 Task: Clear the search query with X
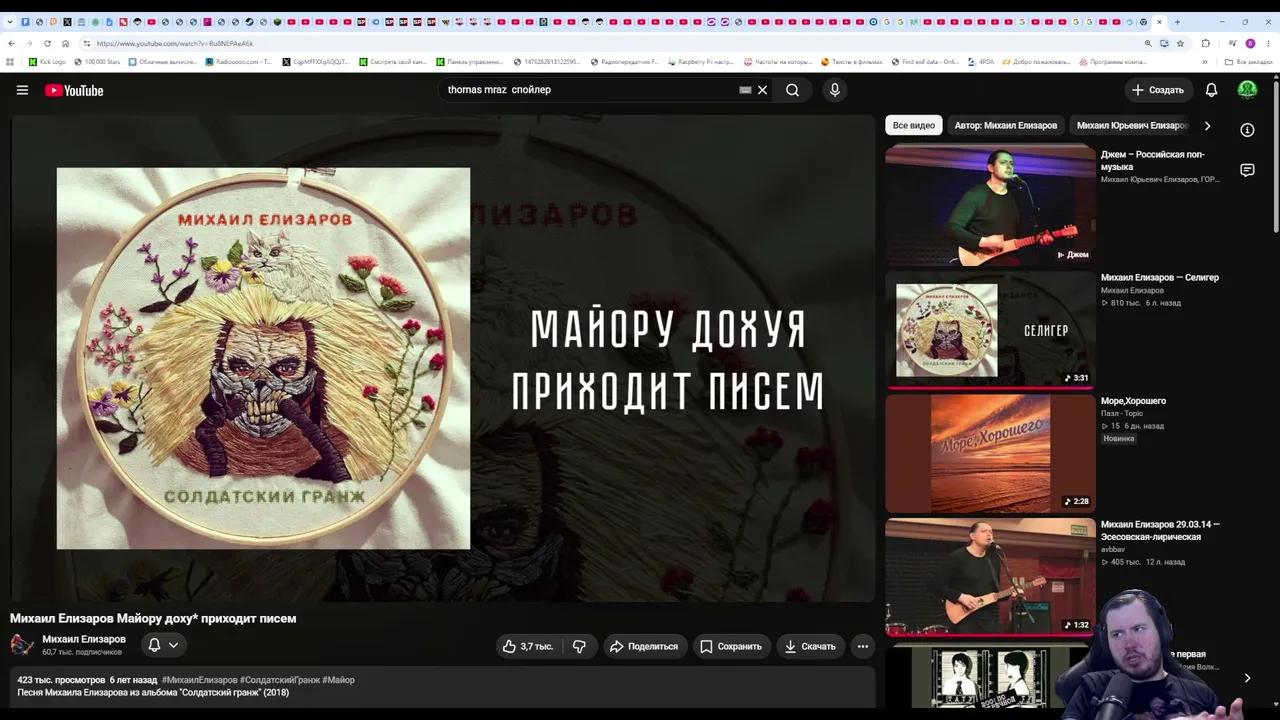coord(762,90)
